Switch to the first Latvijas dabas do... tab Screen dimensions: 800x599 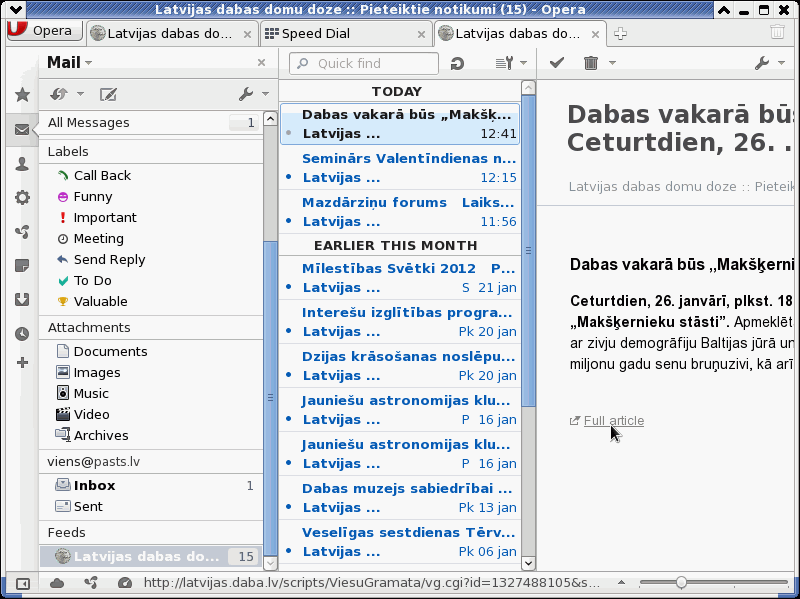pos(170,34)
